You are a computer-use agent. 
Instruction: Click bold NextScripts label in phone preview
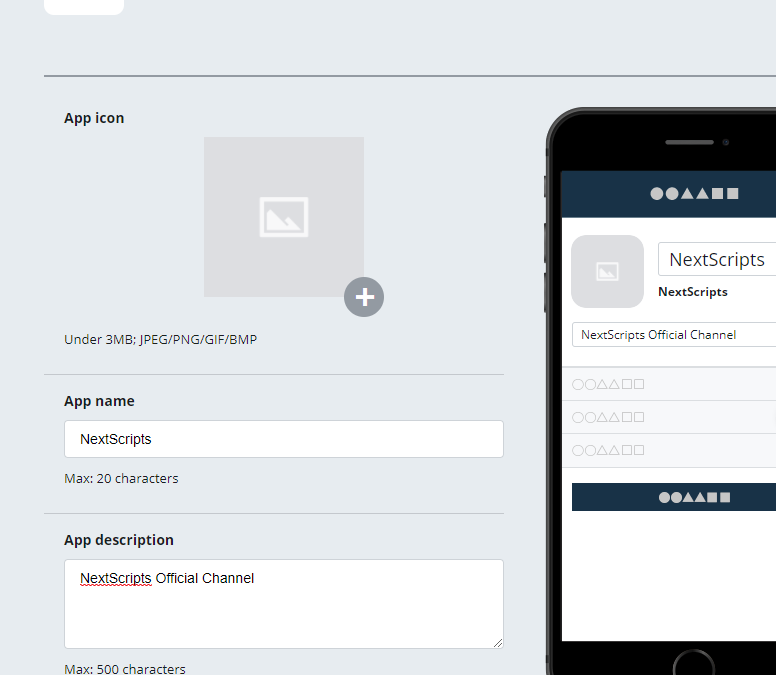pyautogui.click(x=692, y=292)
